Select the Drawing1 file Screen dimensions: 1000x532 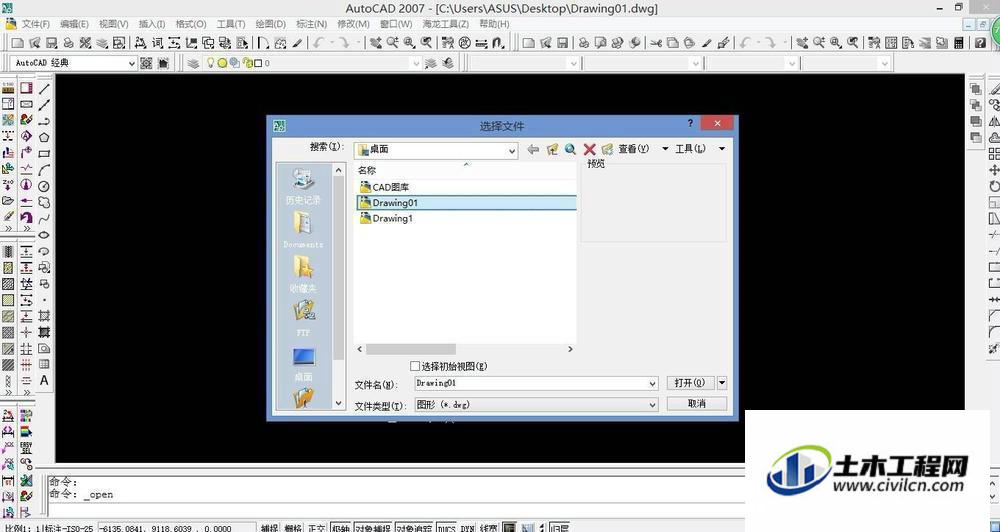[386, 218]
